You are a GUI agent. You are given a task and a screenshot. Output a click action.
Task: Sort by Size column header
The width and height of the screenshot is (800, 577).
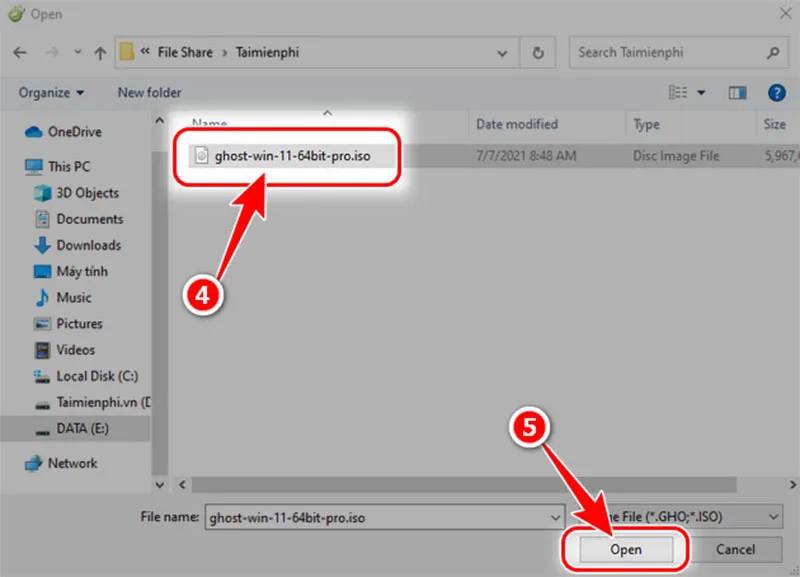[774, 124]
